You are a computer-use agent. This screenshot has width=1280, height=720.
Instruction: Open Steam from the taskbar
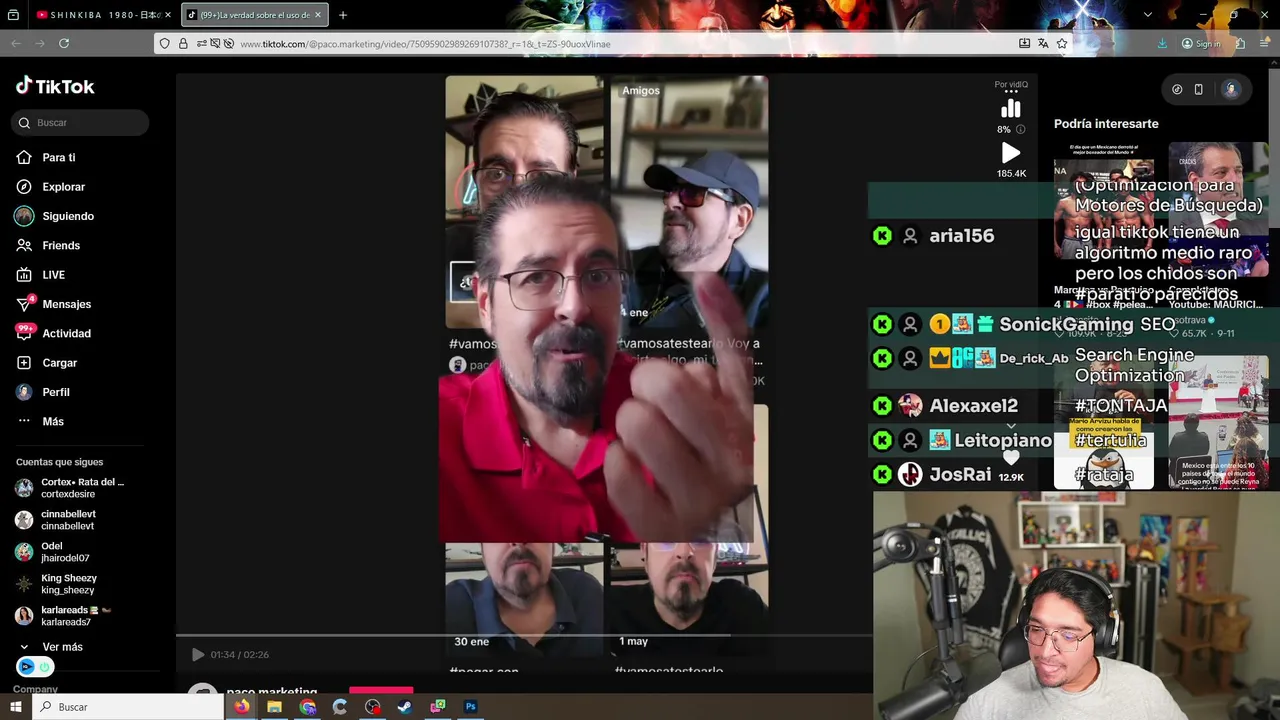click(x=405, y=707)
